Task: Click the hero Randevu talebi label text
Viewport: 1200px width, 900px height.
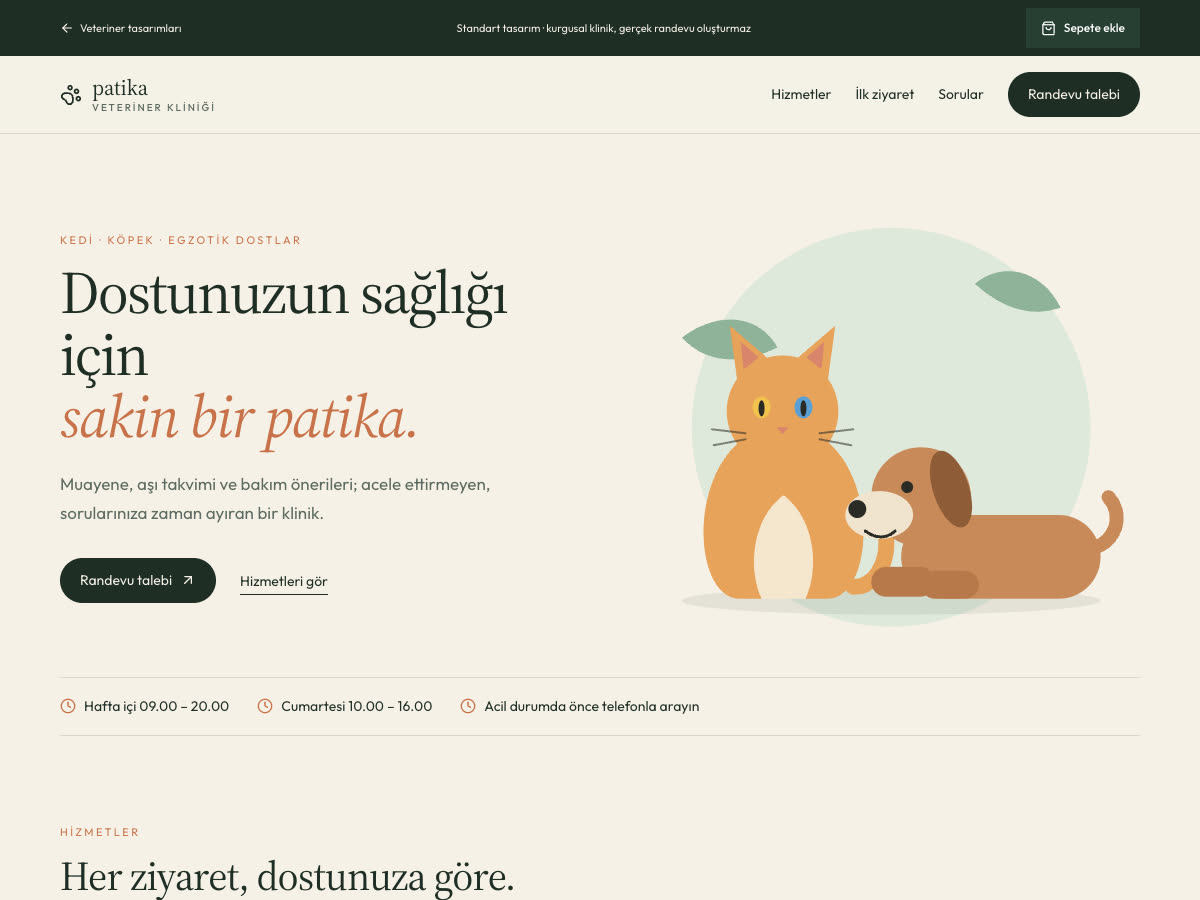Action: [x=126, y=580]
